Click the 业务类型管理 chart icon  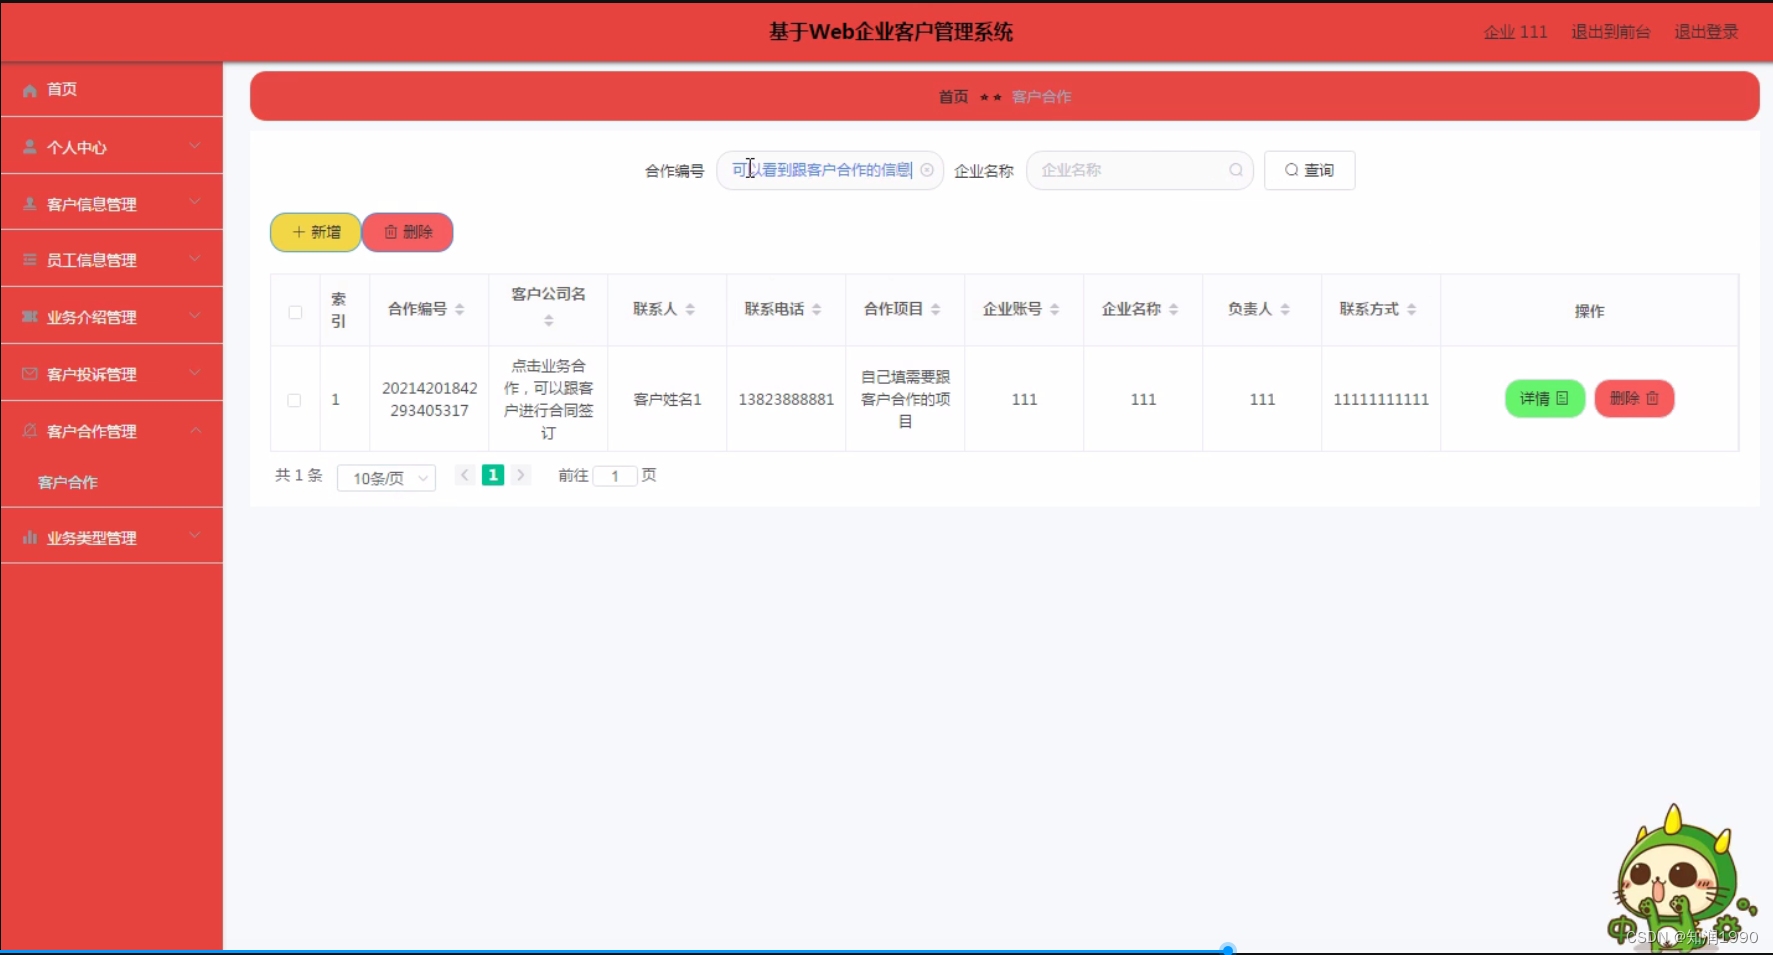[29, 536]
